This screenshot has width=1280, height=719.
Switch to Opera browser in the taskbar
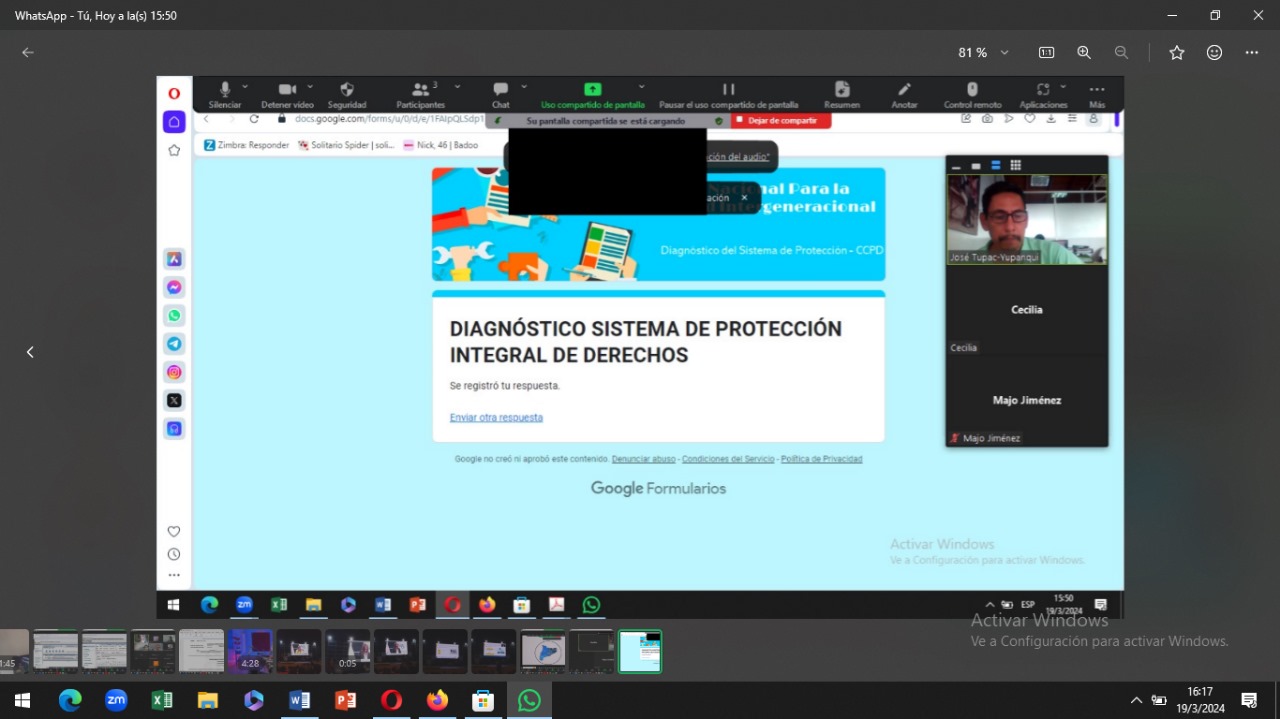point(391,700)
